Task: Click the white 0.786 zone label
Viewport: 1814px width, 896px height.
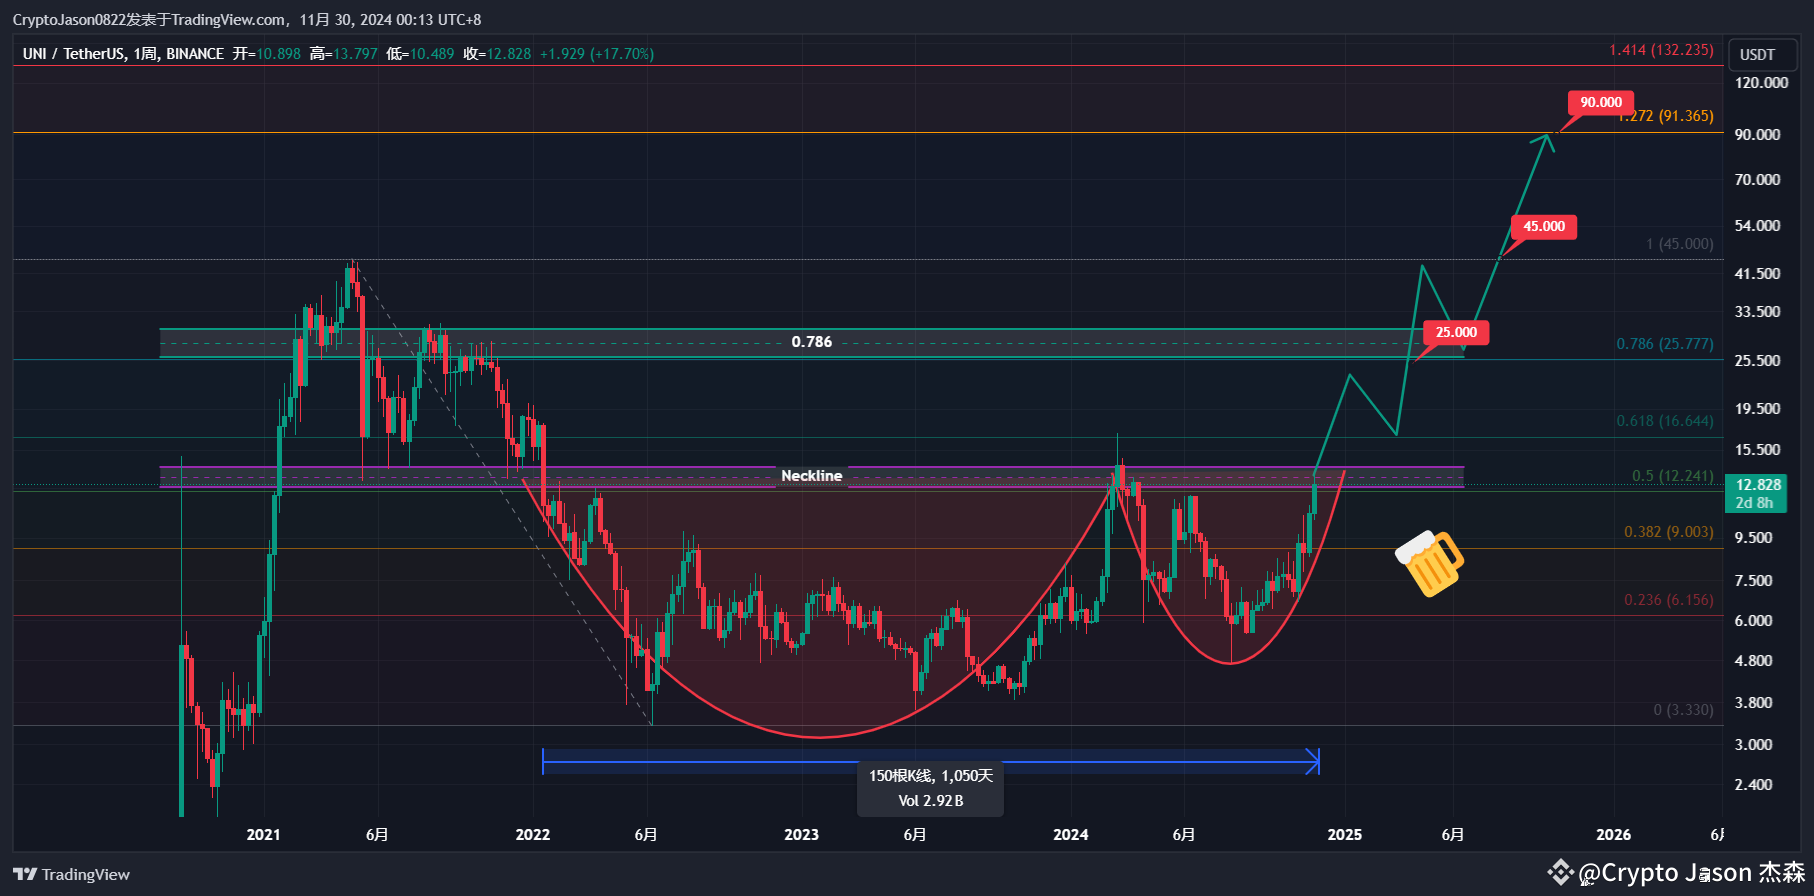Action: coord(812,342)
